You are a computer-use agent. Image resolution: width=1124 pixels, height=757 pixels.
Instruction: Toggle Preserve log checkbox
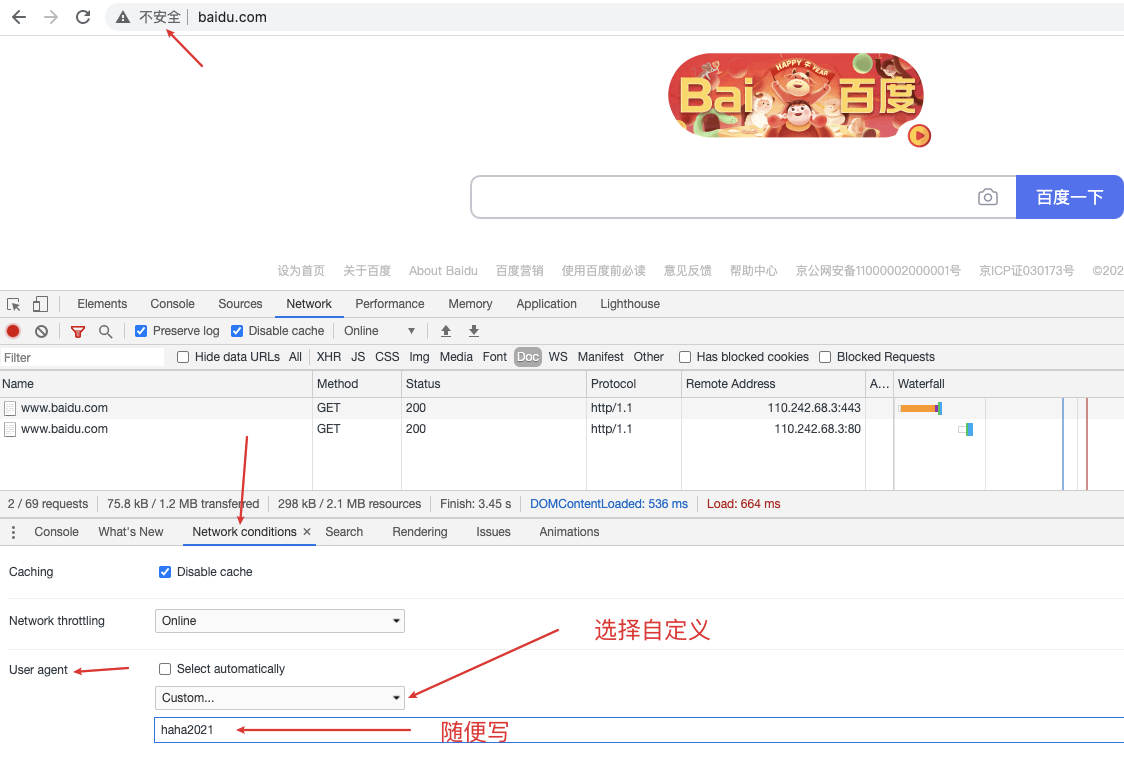141,331
